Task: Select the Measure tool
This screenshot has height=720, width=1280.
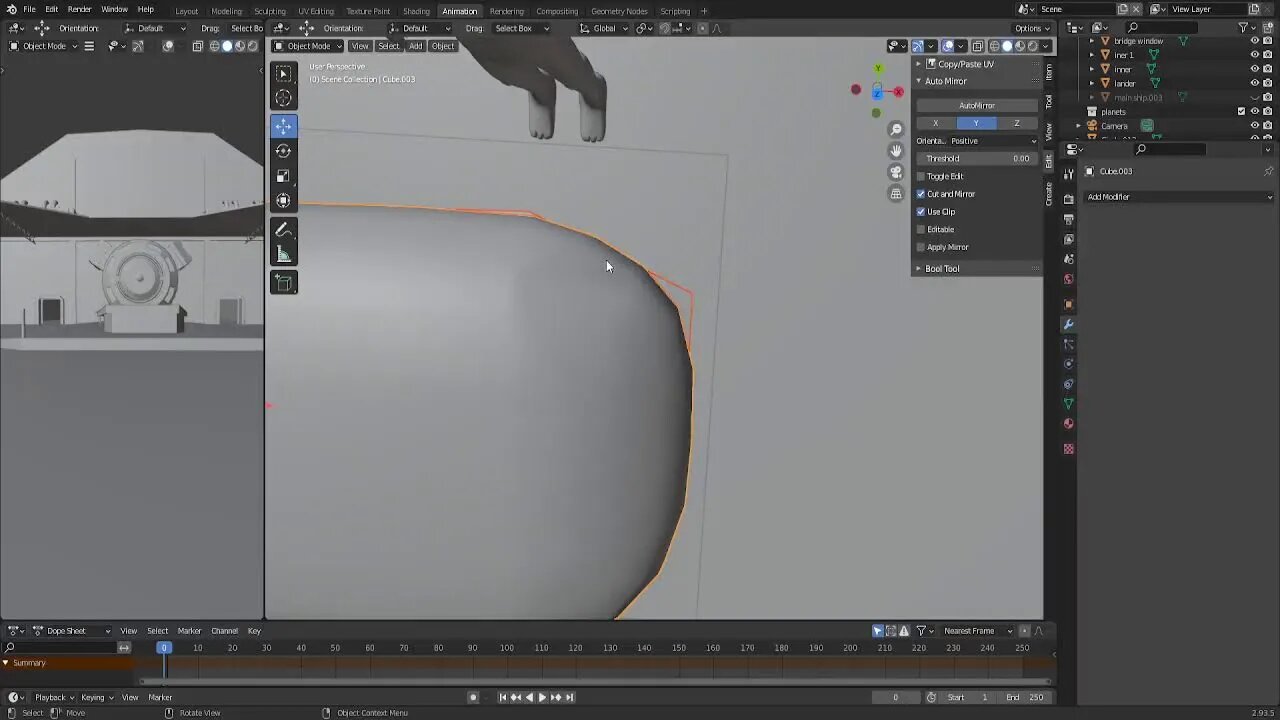Action: click(x=284, y=255)
